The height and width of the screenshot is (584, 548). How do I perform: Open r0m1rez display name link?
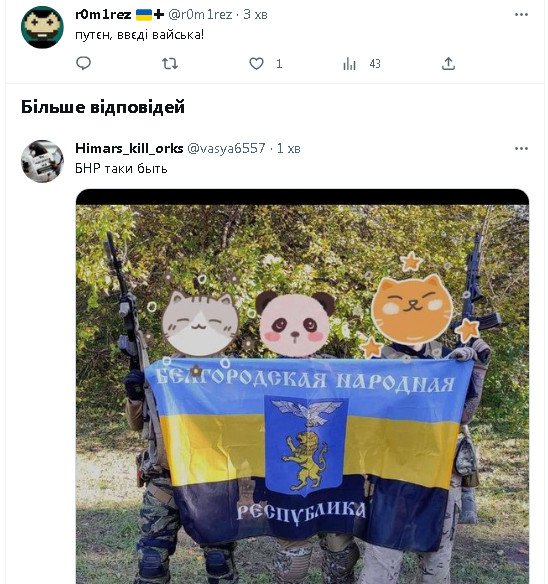point(103,15)
